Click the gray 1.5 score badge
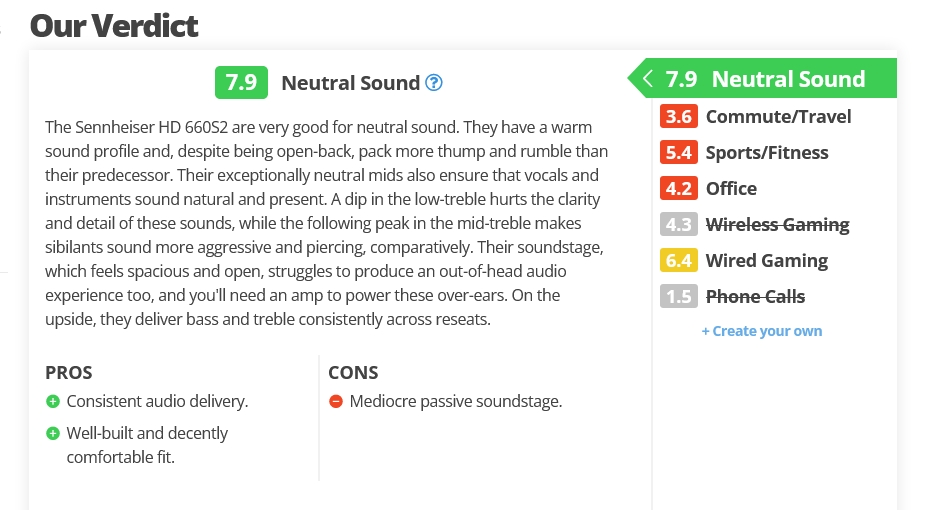The image size is (927, 510). pos(678,297)
